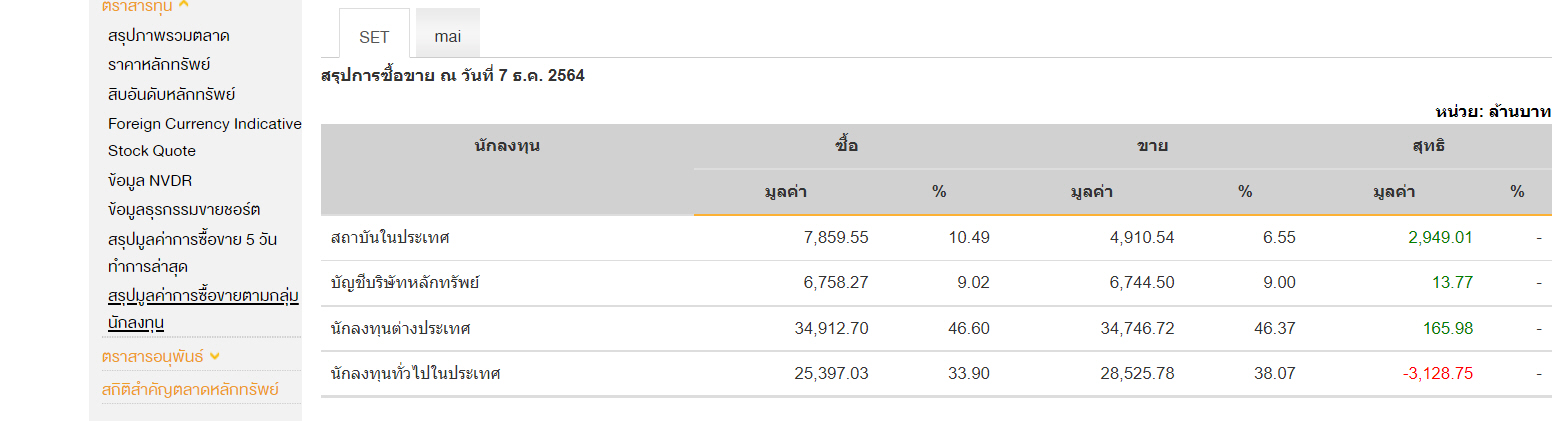1568x421 pixels.
Task: Click the สุทธิ column header
Action: coord(1434,146)
